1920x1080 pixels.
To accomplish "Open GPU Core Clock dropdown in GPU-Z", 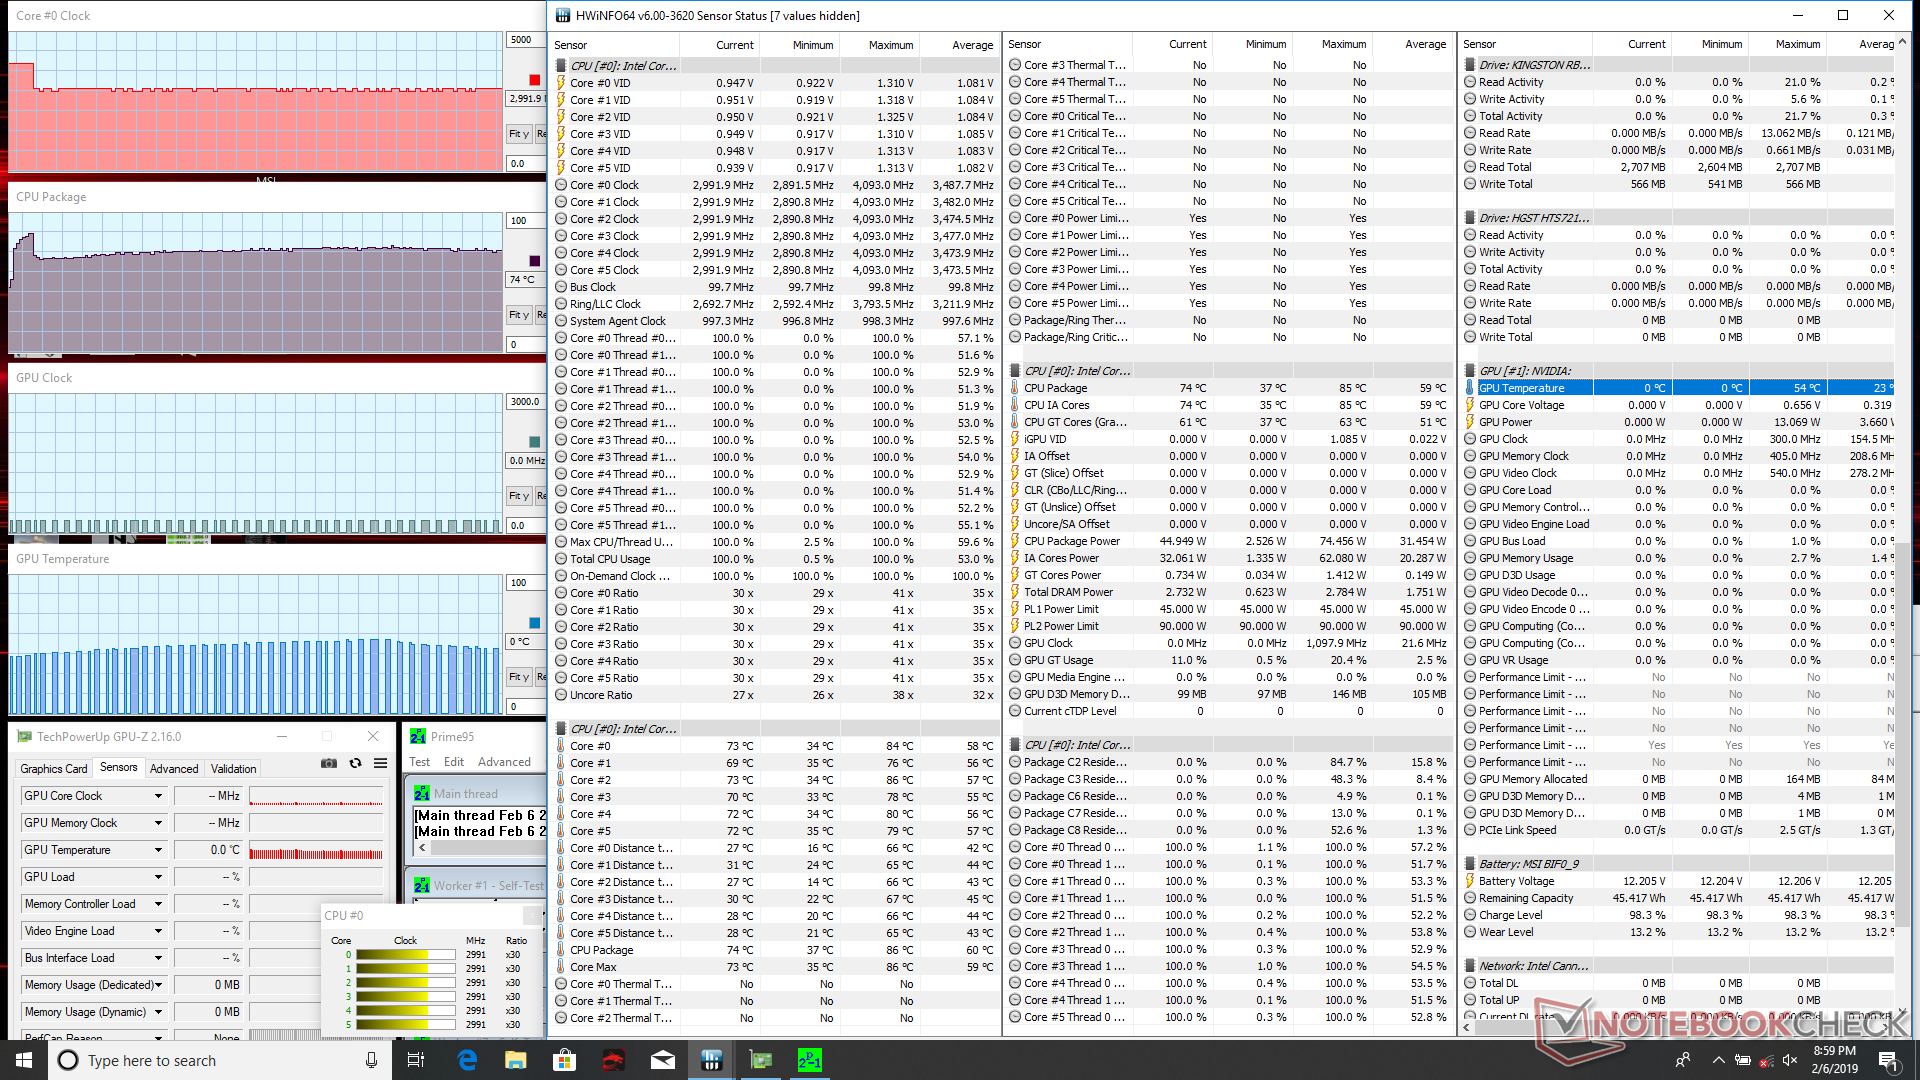I will [x=158, y=796].
